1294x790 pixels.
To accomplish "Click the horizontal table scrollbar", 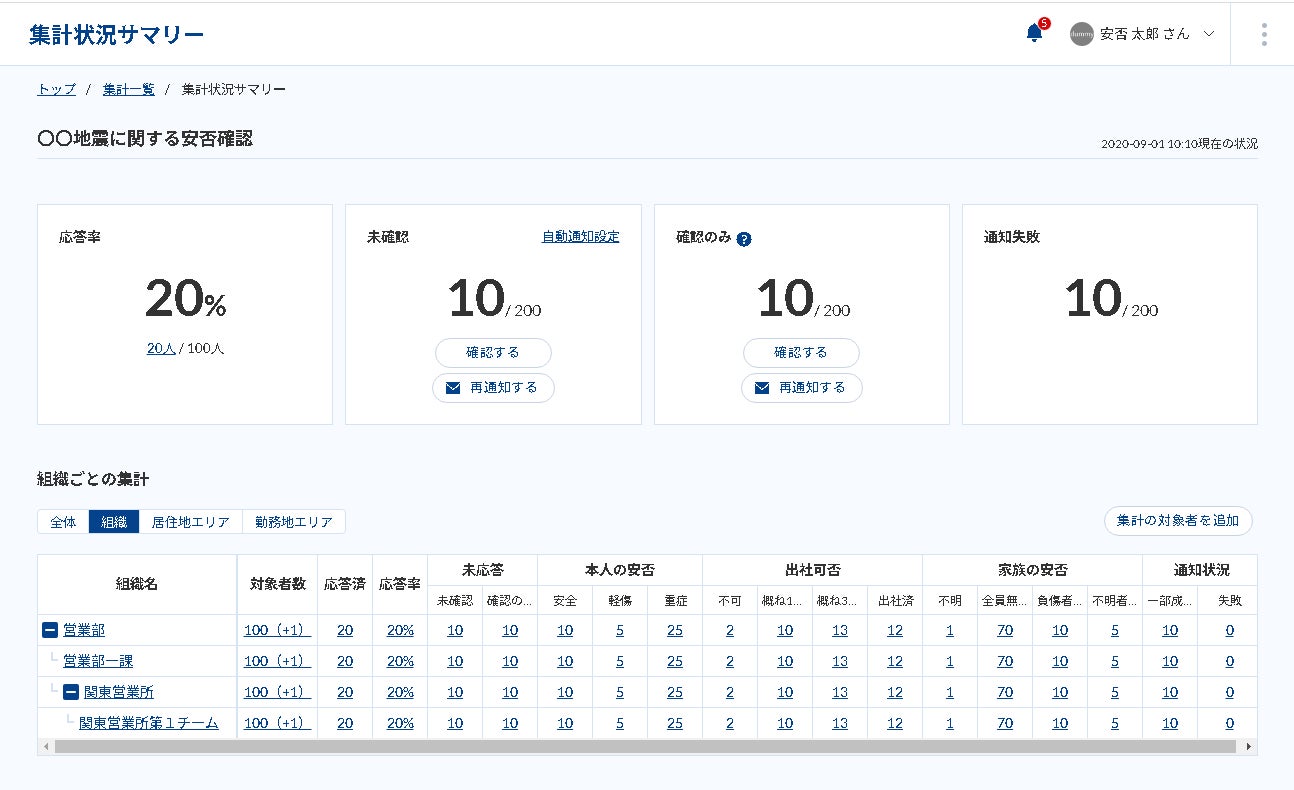I will point(646,746).
